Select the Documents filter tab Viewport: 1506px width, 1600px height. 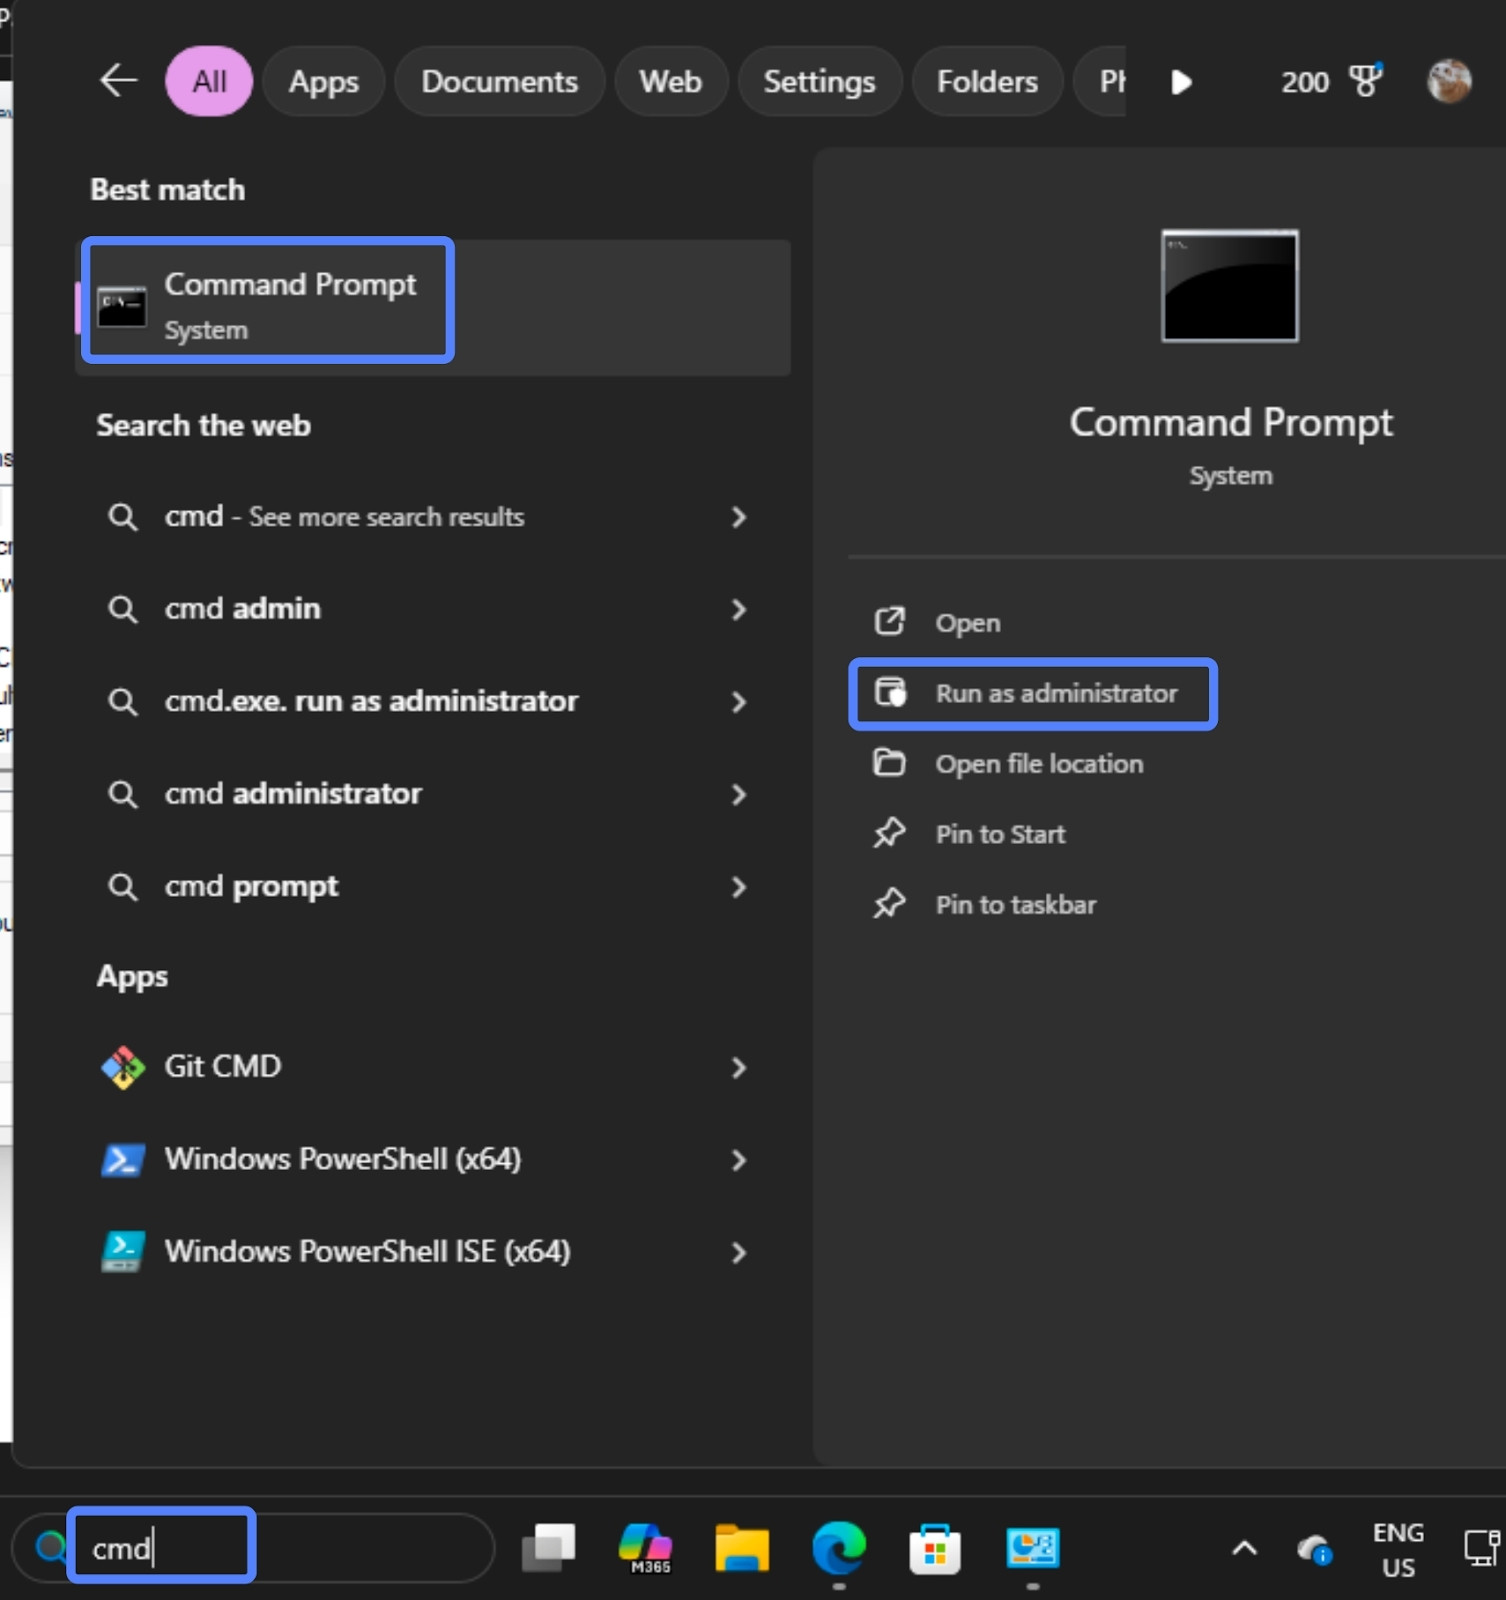[499, 81]
